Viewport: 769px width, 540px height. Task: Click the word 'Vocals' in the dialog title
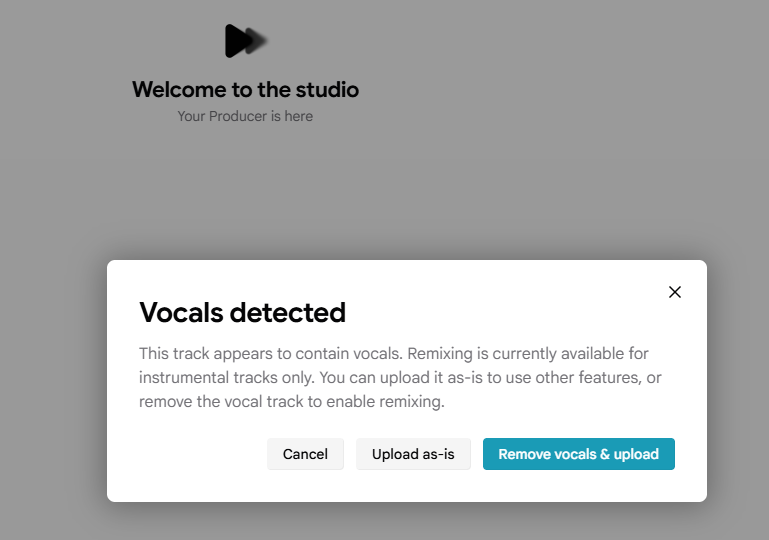point(181,312)
